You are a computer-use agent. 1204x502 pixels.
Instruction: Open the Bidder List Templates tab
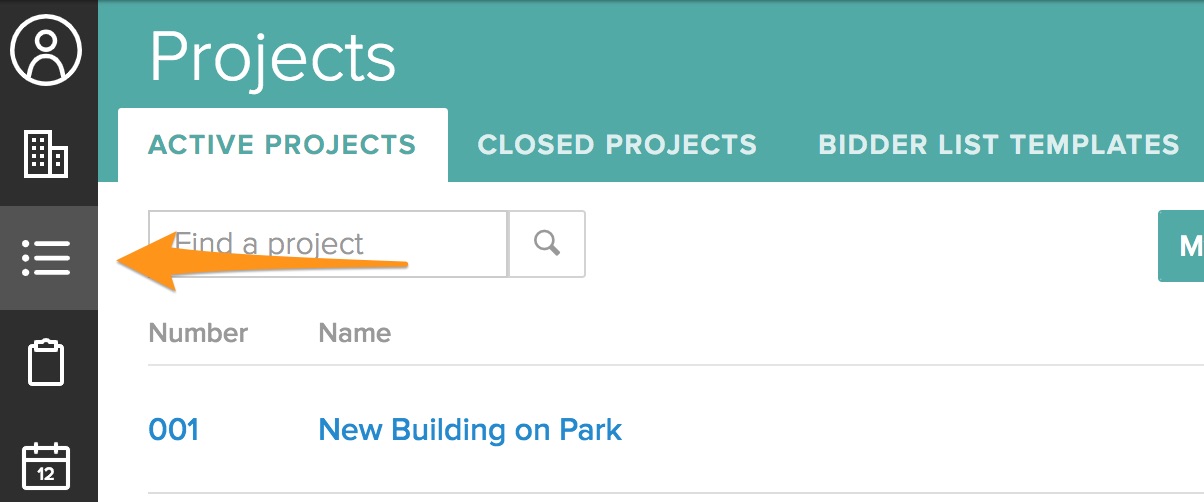[998, 145]
